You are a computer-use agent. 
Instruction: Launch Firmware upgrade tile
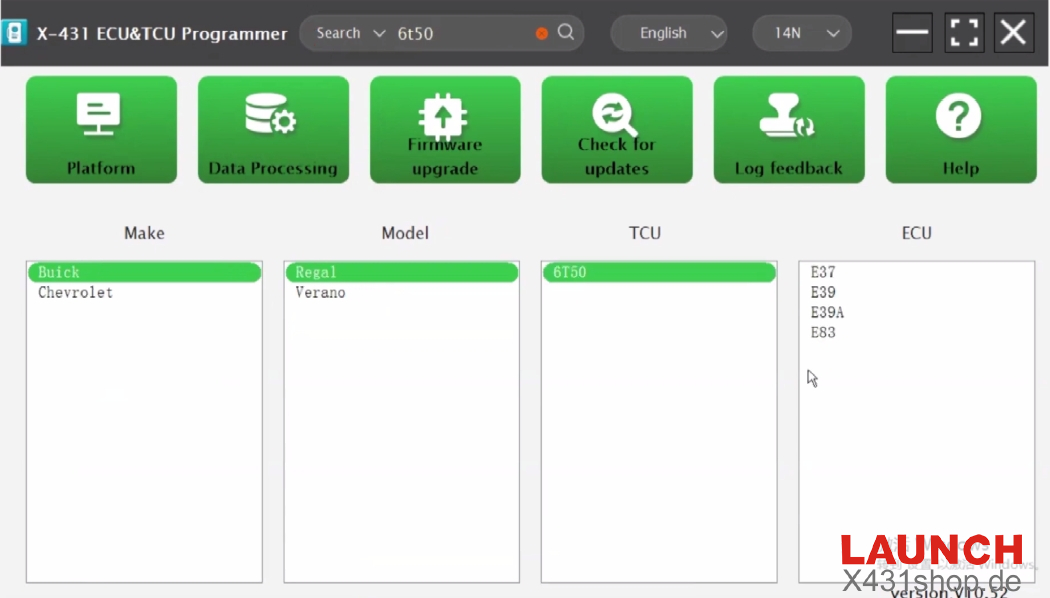click(x=445, y=130)
